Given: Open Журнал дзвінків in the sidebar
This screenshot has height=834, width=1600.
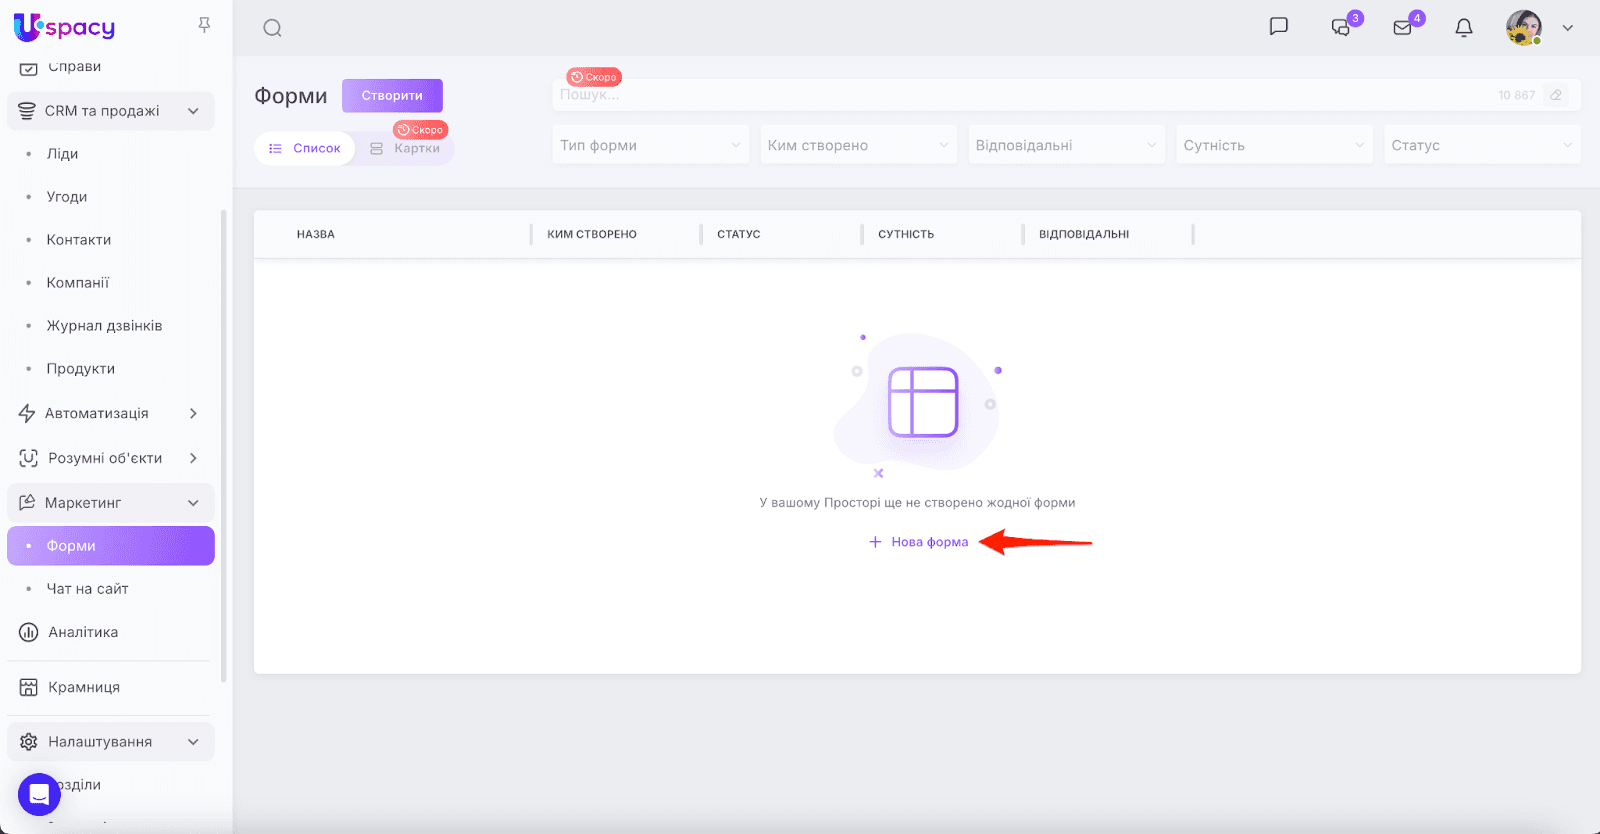Looking at the screenshot, I should (104, 326).
